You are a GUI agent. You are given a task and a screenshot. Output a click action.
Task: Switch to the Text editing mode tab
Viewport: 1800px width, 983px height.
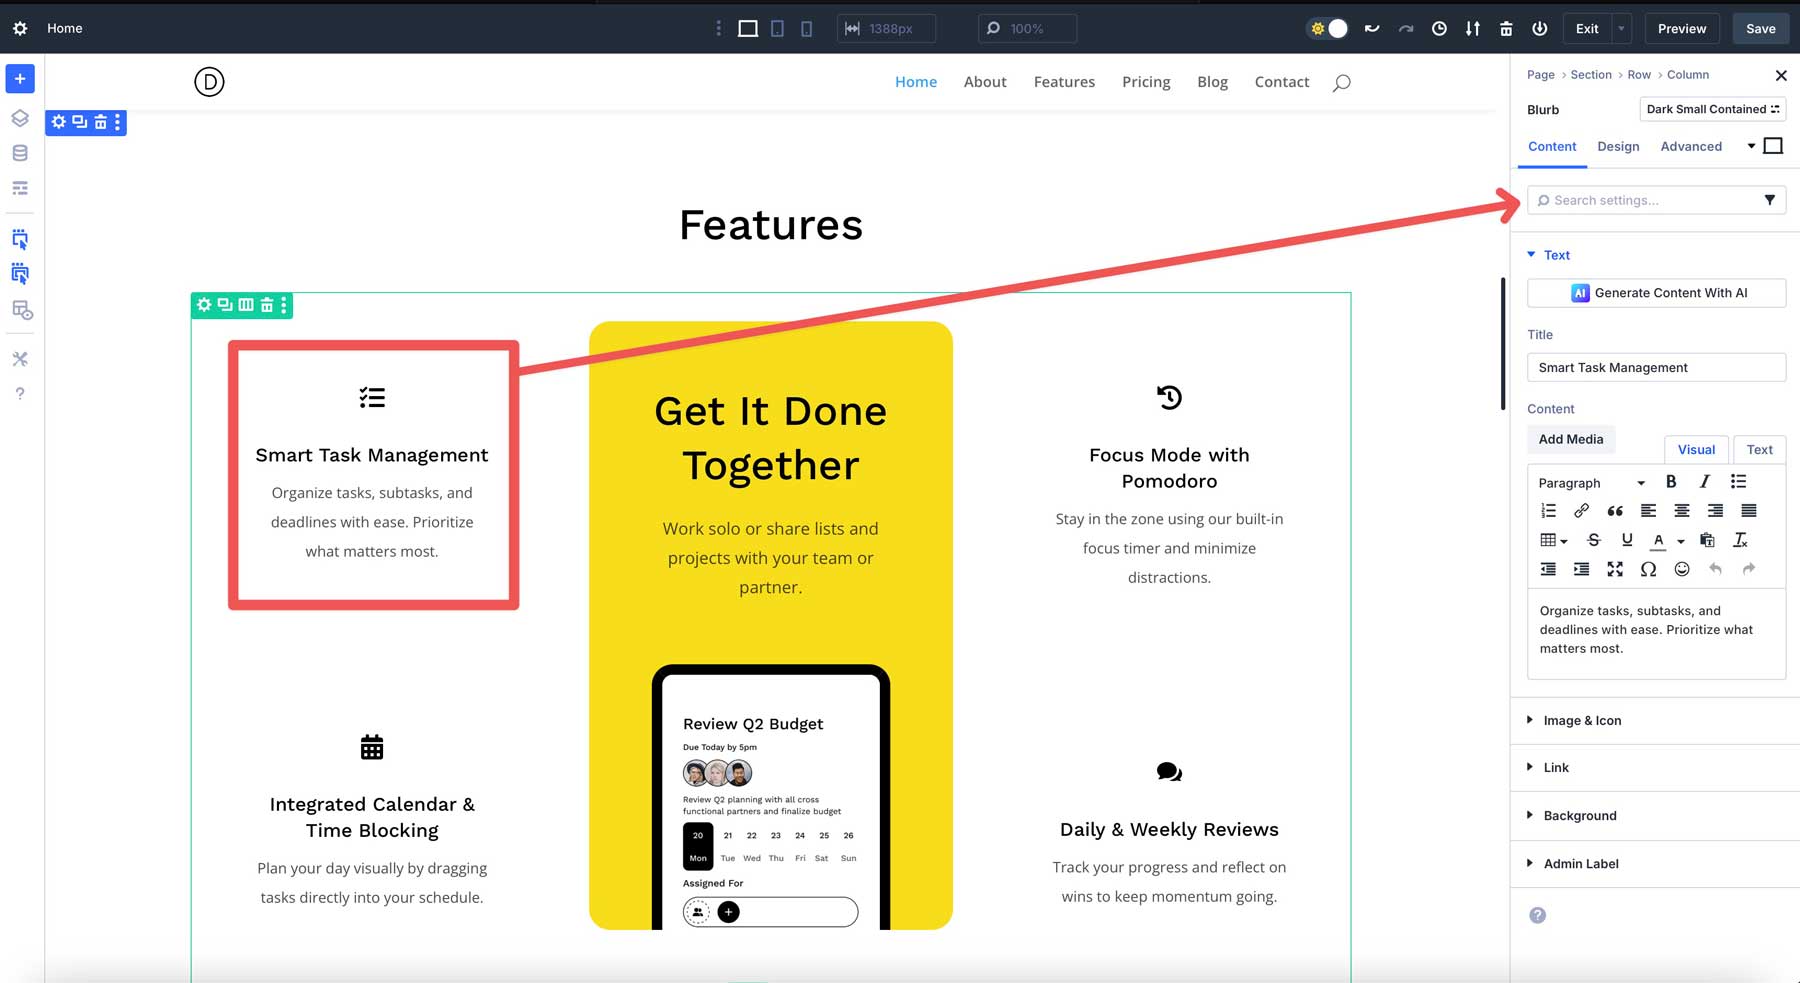coord(1759,449)
